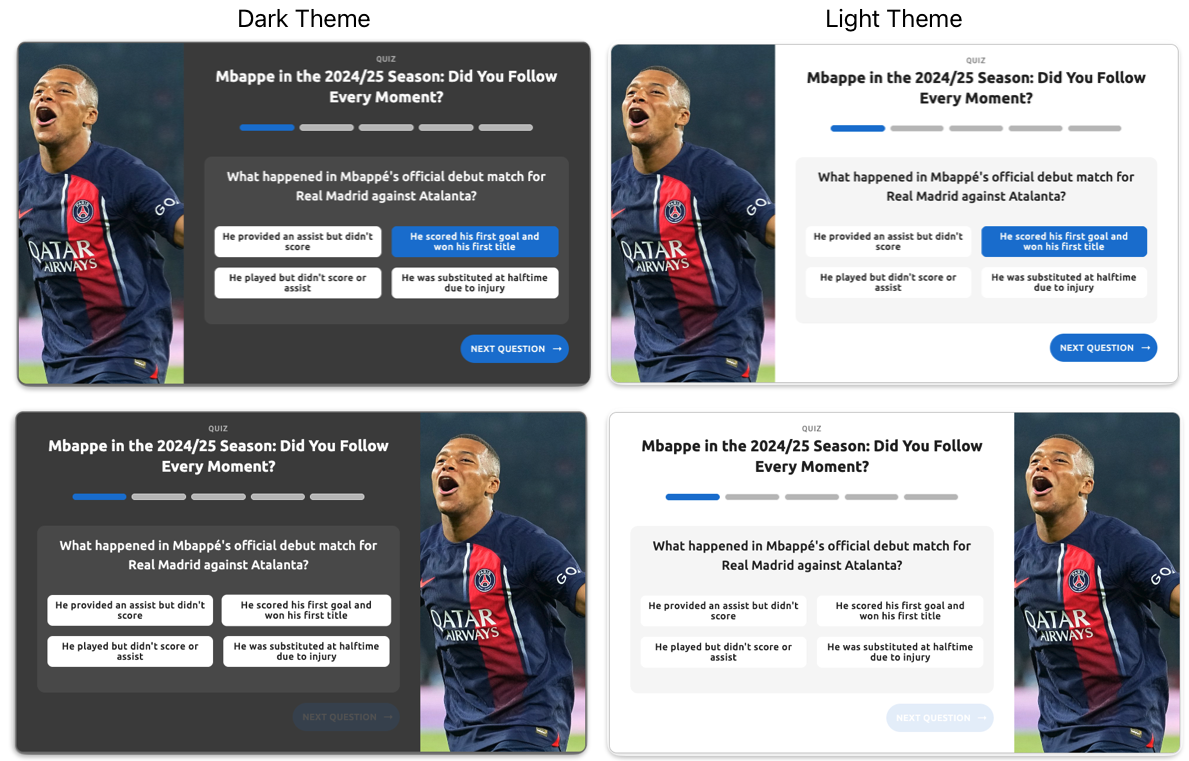Select 'substituted at halftime' in bottom dark quiz
The image size is (1189, 761).
pos(306,652)
